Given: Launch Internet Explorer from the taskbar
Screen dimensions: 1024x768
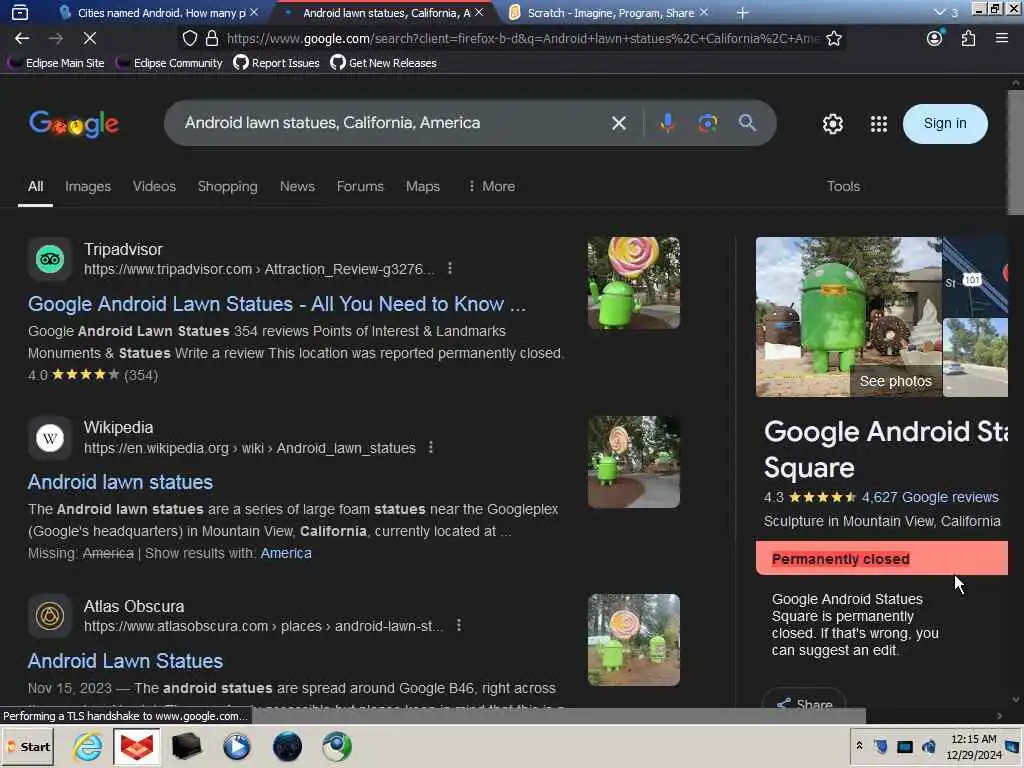Looking at the screenshot, I should tap(88, 747).
